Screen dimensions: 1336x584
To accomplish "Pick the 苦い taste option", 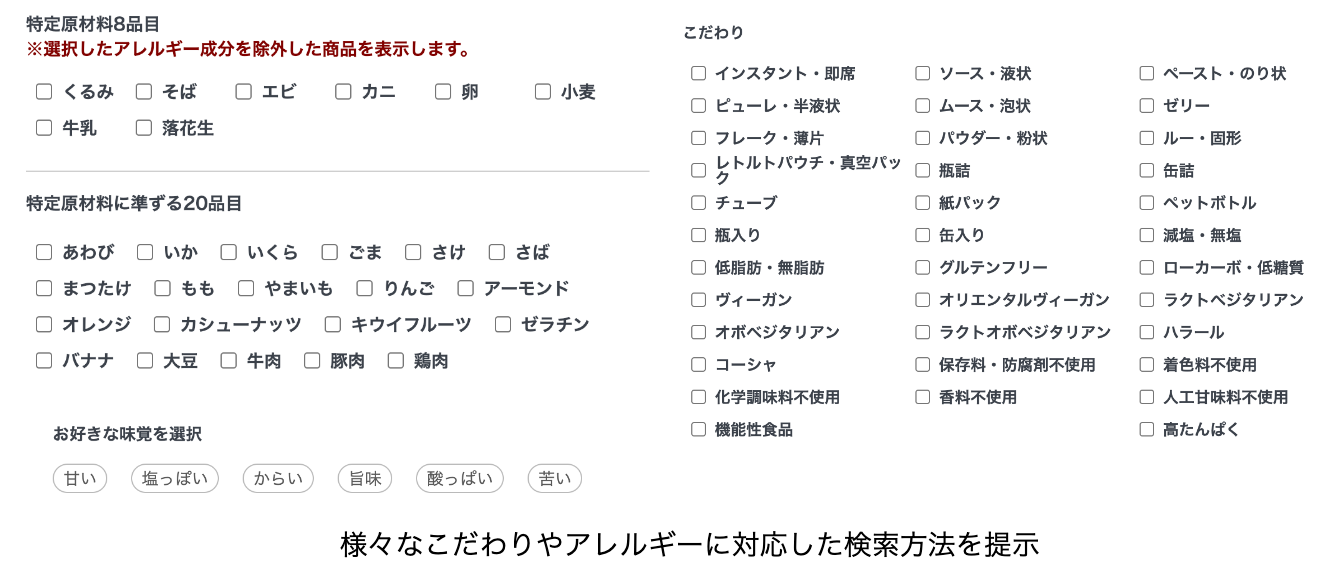I will tap(555, 479).
